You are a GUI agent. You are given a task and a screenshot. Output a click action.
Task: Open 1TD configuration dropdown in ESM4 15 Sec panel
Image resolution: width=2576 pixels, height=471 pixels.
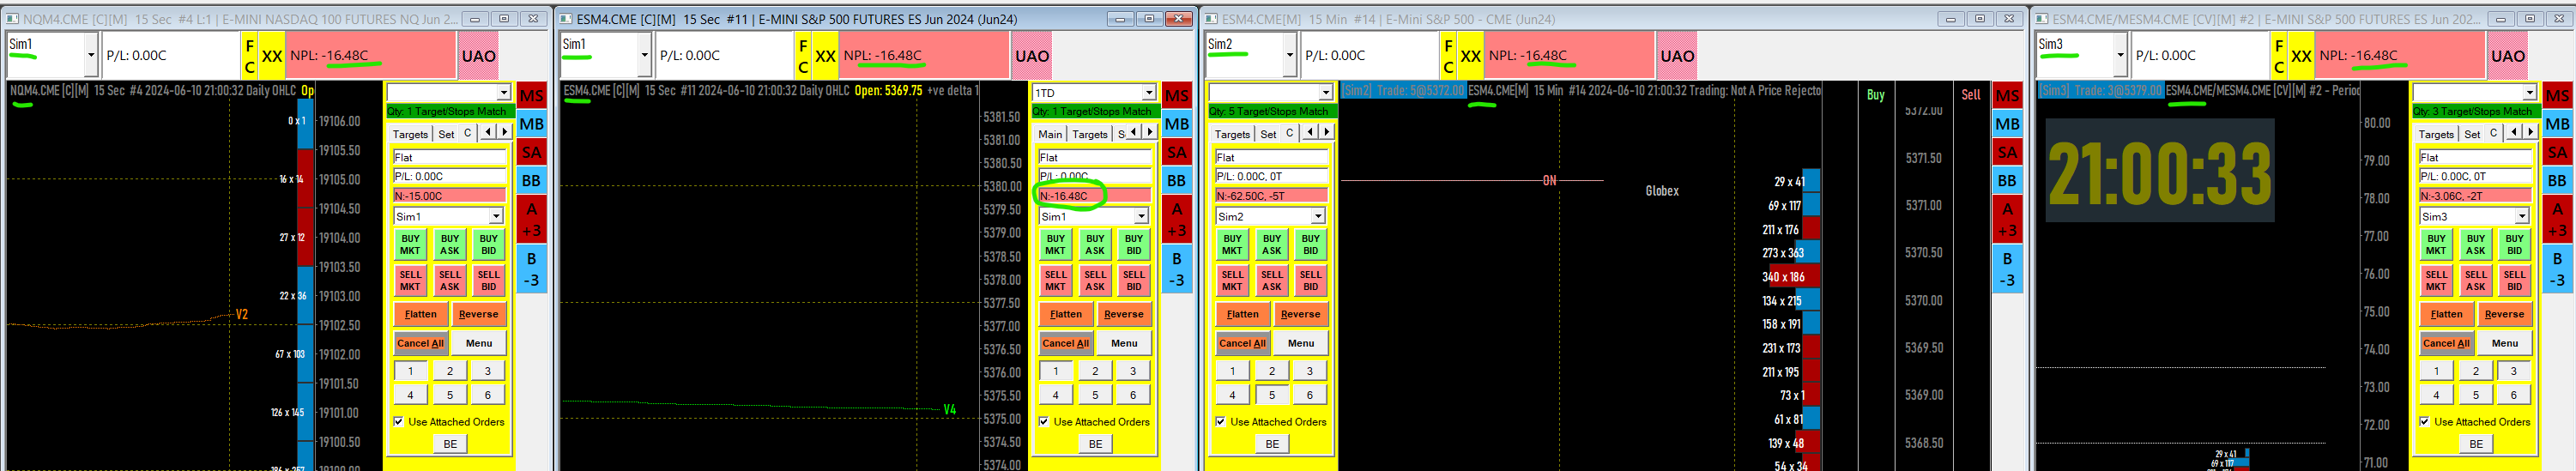click(1148, 93)
